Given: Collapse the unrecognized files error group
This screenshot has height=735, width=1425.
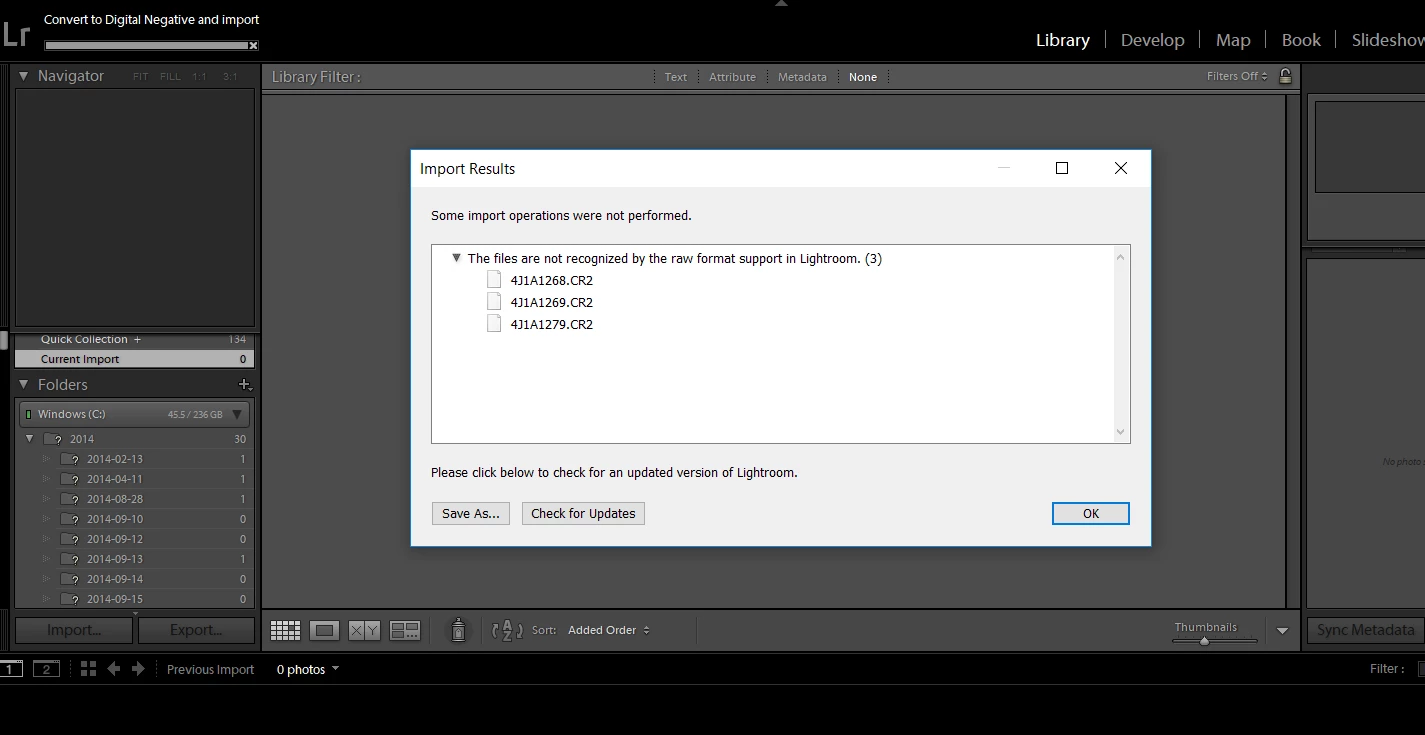Looking at the screenshot, I should (456, 258).
